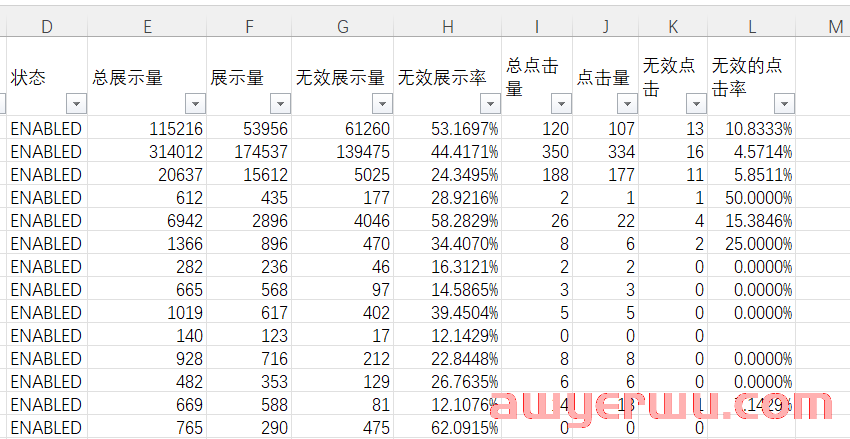Open the 总点击量 filter dropdown
This screenshot has height=439, width=850.
coord(561,104)
